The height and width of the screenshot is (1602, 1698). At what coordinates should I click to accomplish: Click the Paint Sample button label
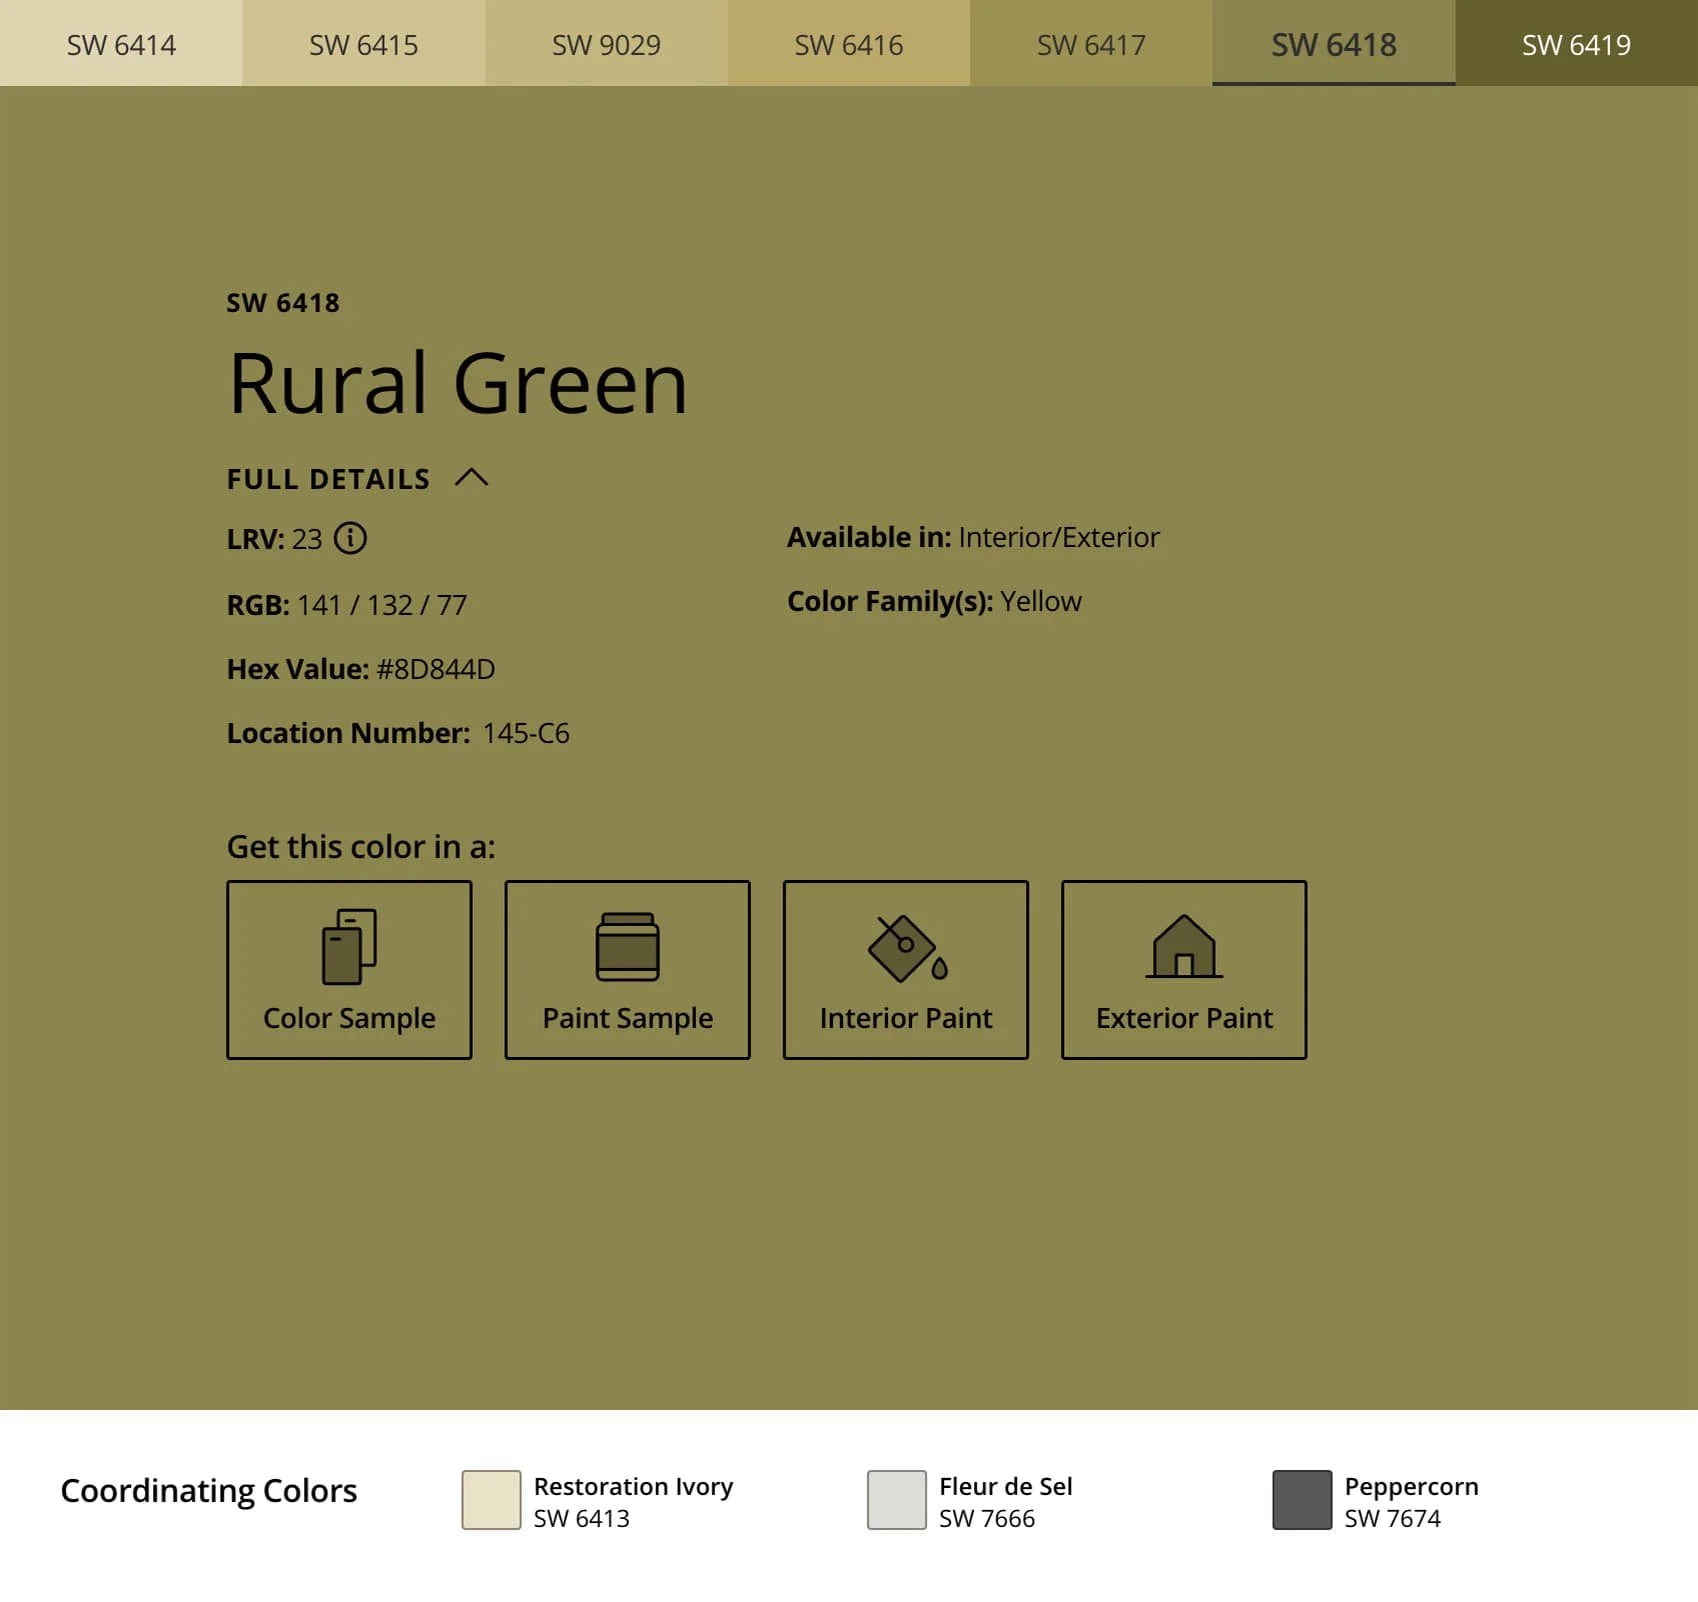click(x=627, y=1018)
